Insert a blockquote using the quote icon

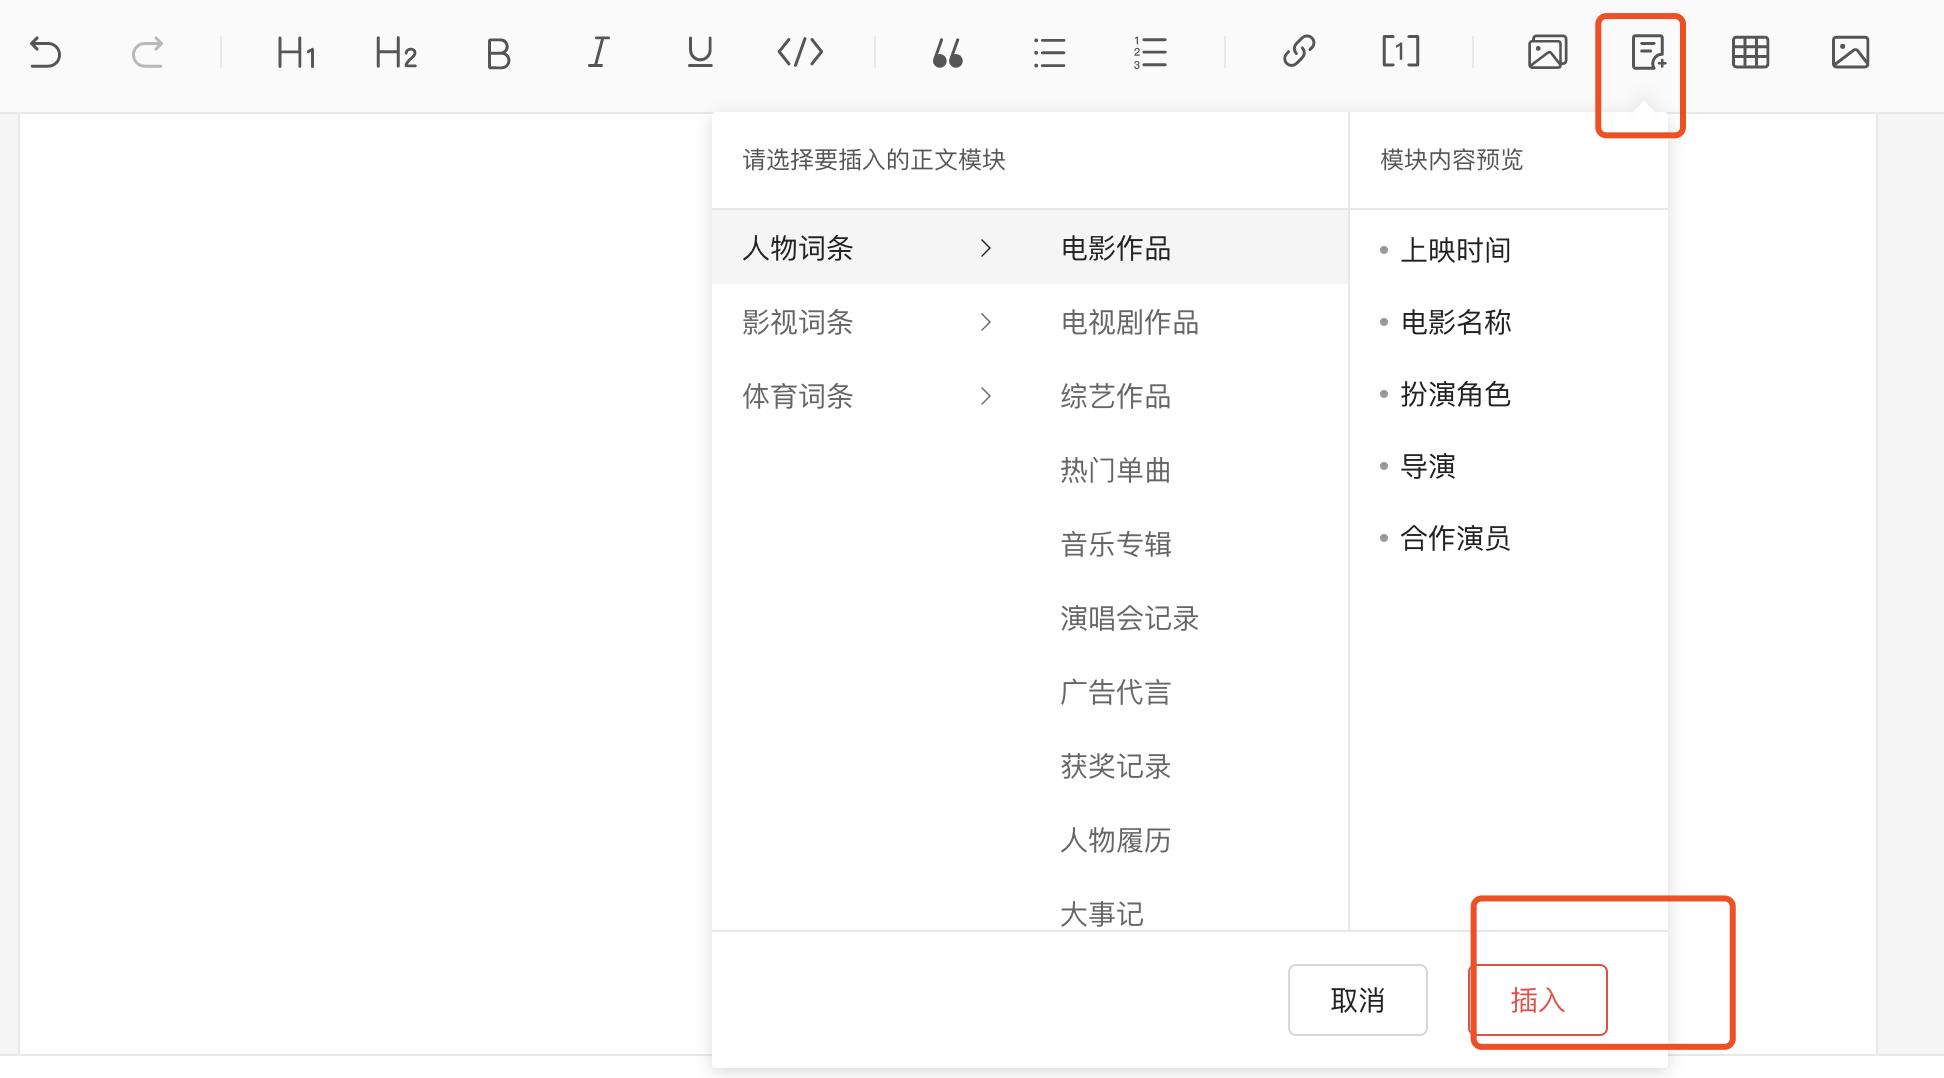(948, 53)
